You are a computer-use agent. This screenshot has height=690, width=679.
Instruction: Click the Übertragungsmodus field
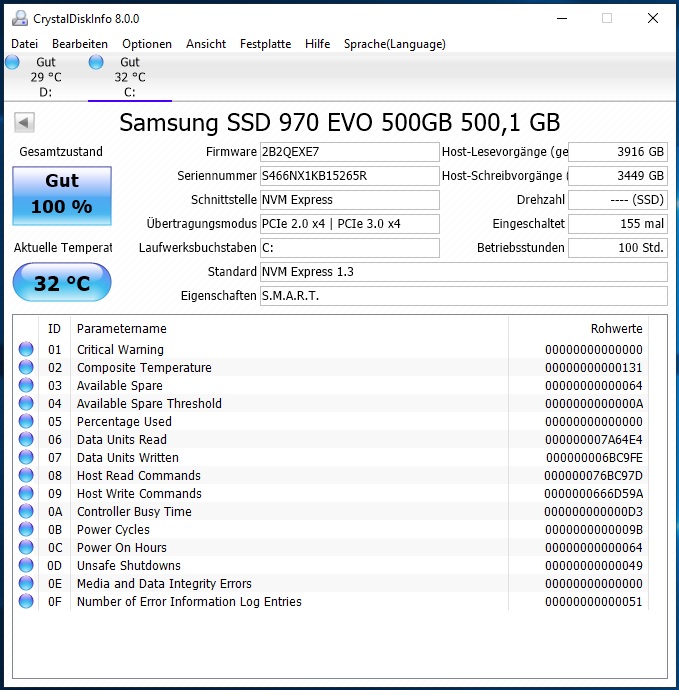click(350, 224)
